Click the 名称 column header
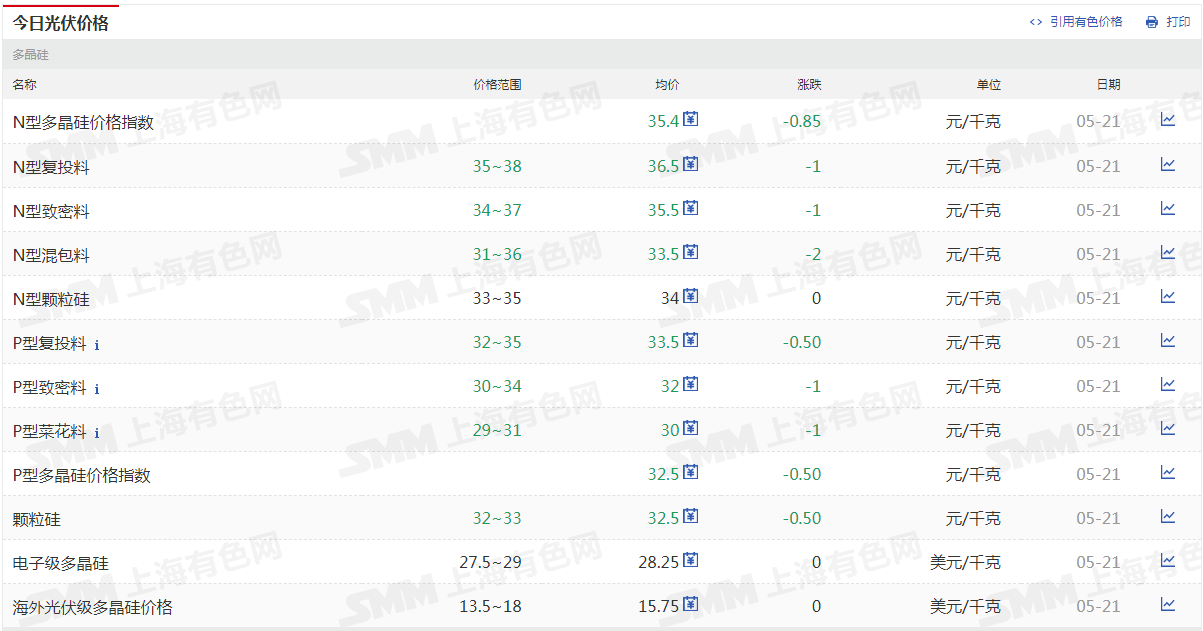 [x=24, y=85]
